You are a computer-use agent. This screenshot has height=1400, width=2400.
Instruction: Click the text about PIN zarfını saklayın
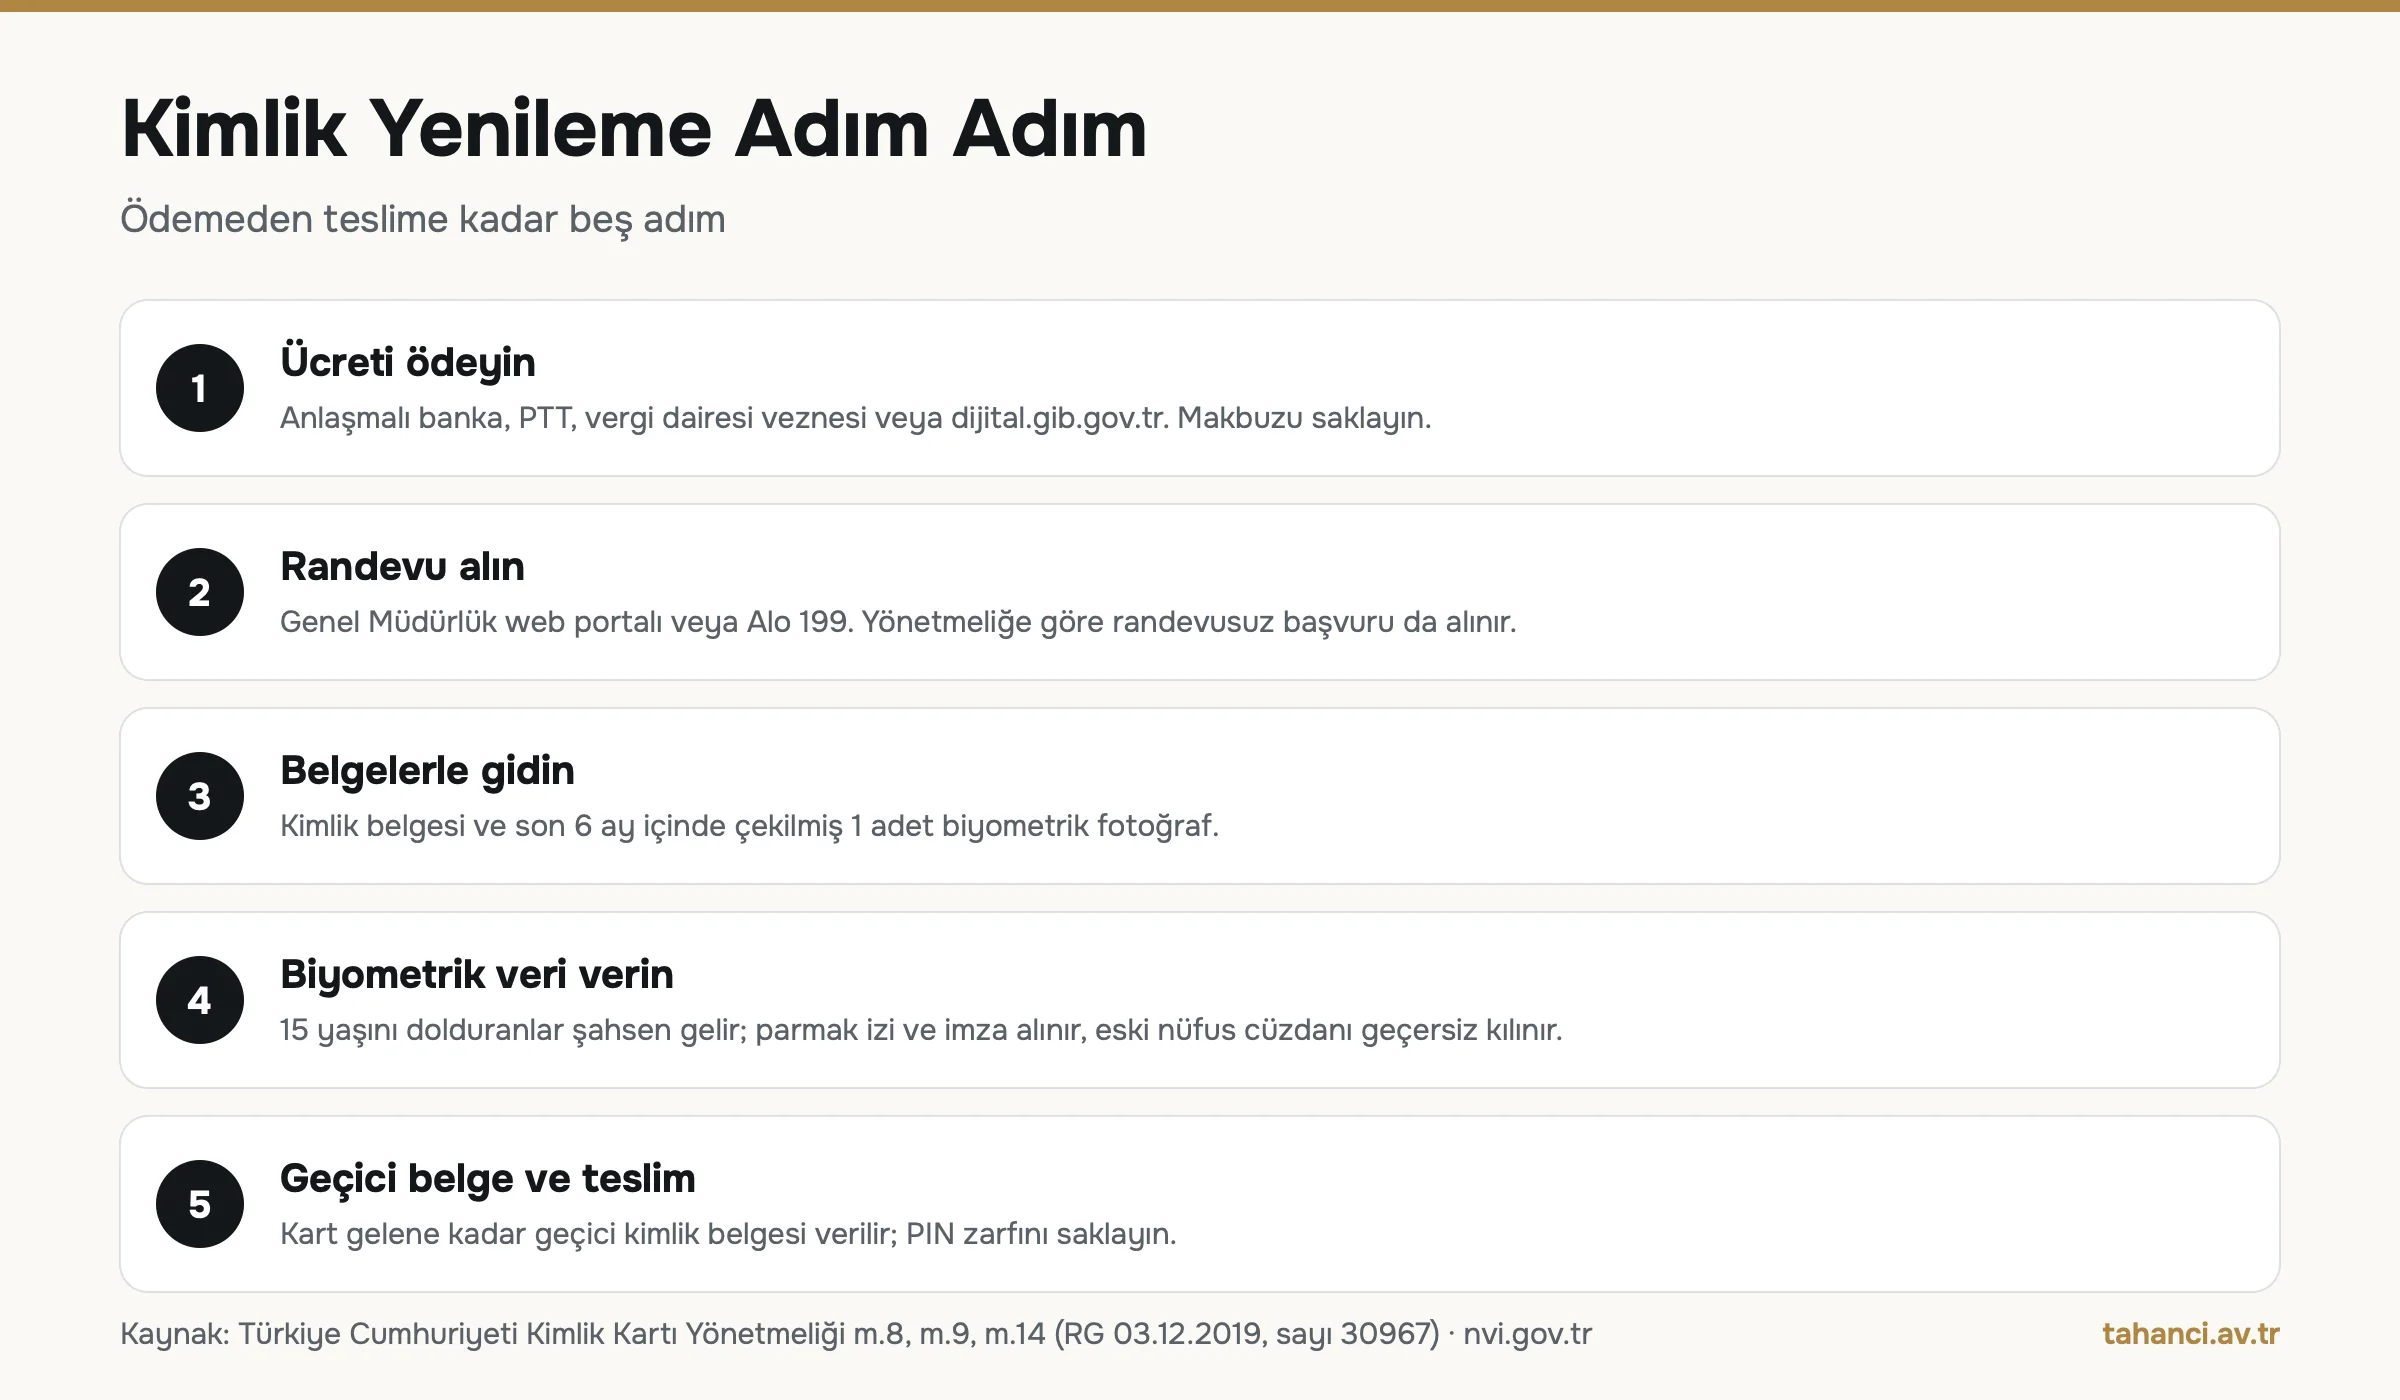tap(728, 1234)
